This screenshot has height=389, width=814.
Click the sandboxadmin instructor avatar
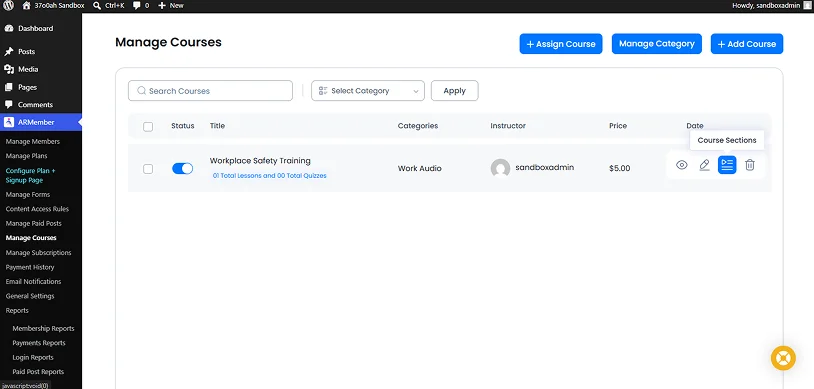point(500,168)
